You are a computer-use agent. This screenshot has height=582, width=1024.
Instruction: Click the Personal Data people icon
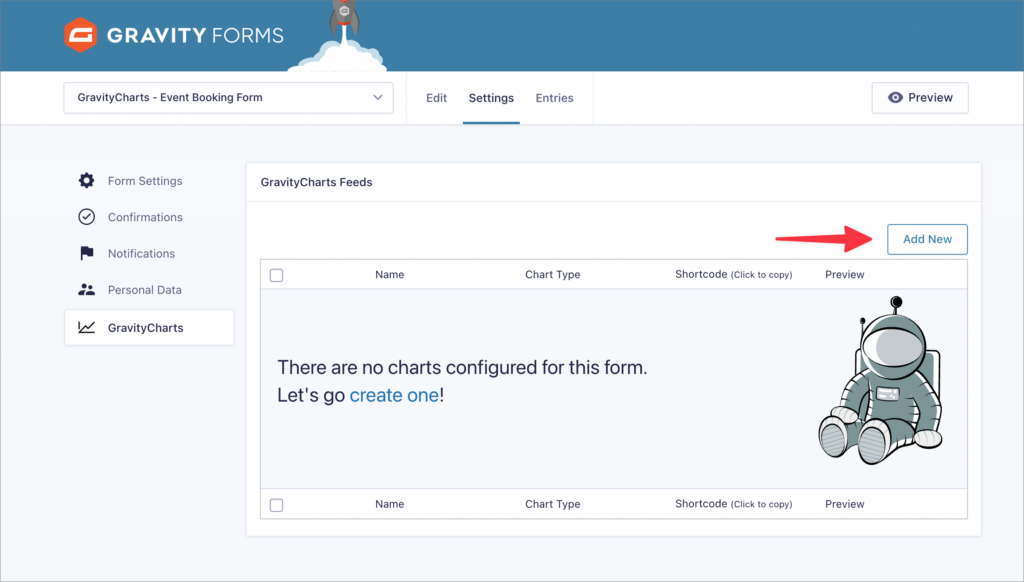tap(86, 289)
